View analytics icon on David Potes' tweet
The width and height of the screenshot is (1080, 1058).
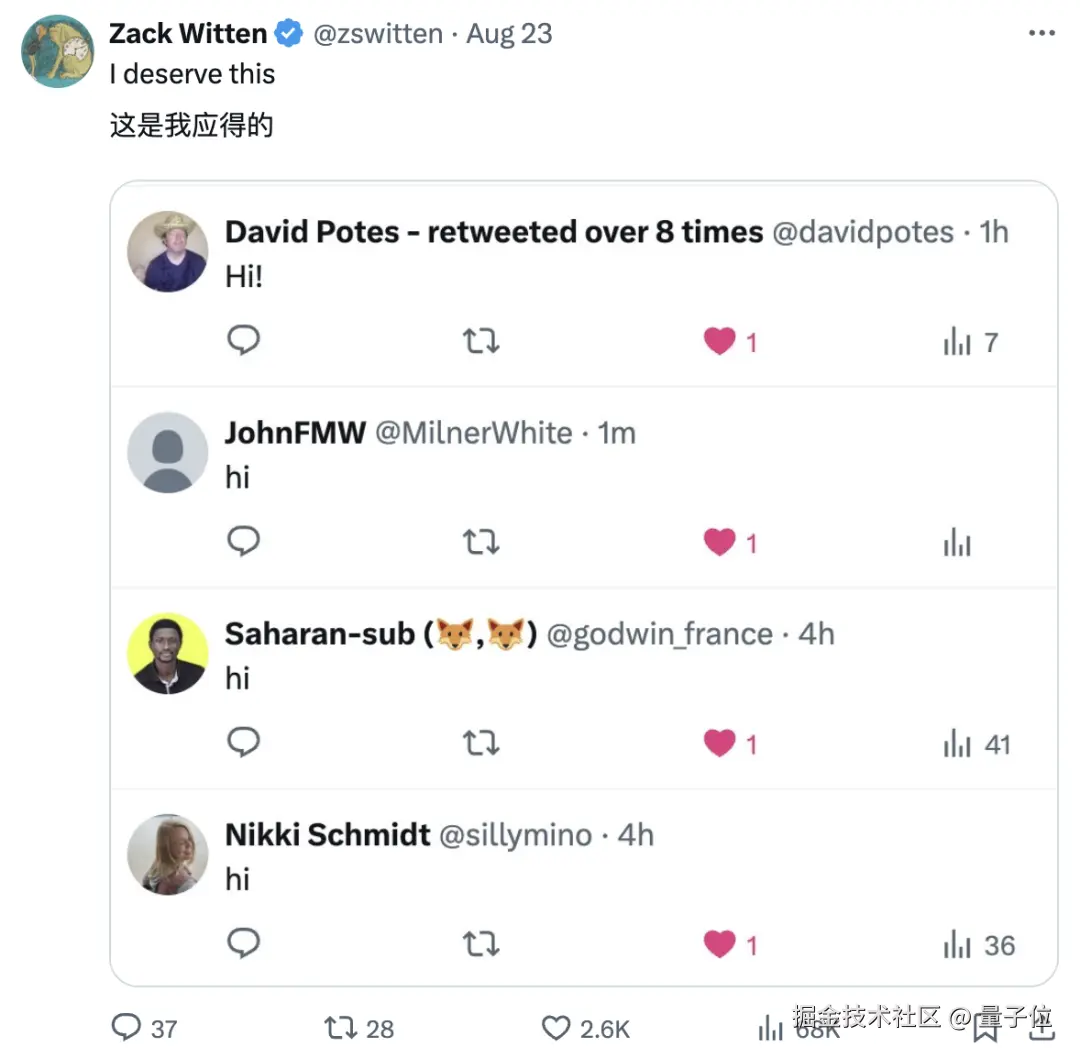pos(957,343)
